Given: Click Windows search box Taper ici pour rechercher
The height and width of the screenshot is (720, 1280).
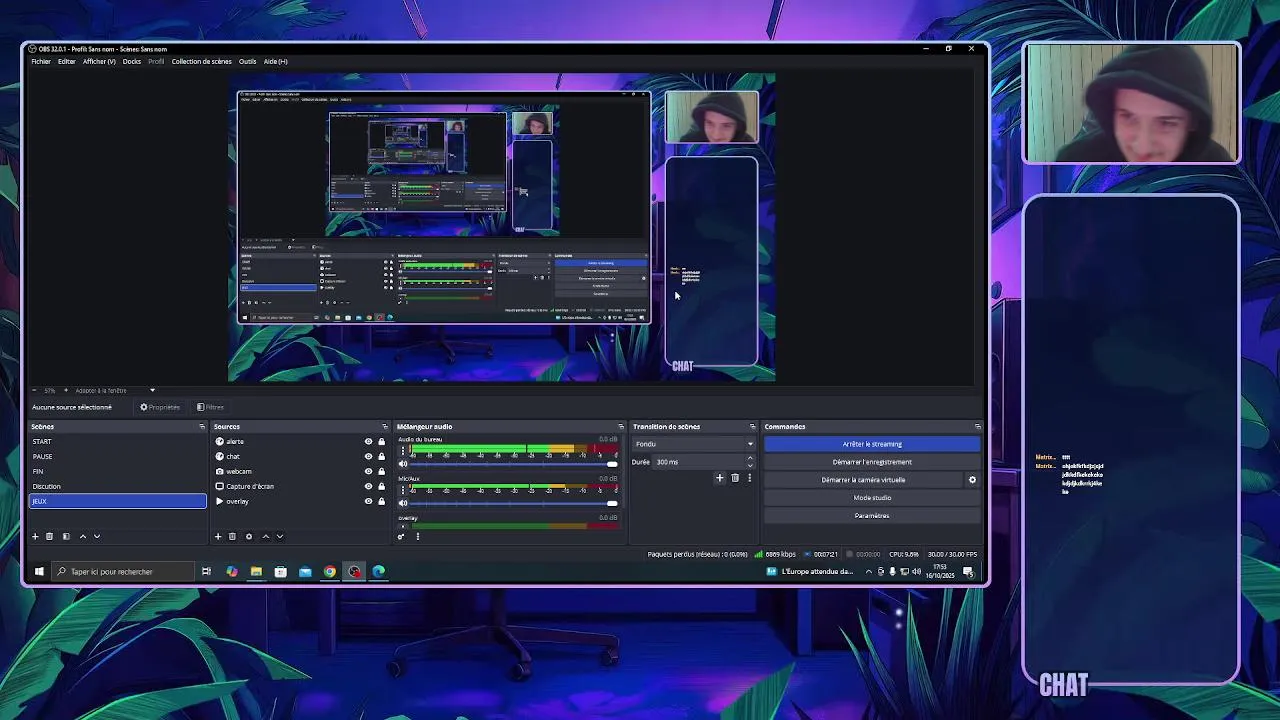Looking at the screenshot, I should coord(122,572).
